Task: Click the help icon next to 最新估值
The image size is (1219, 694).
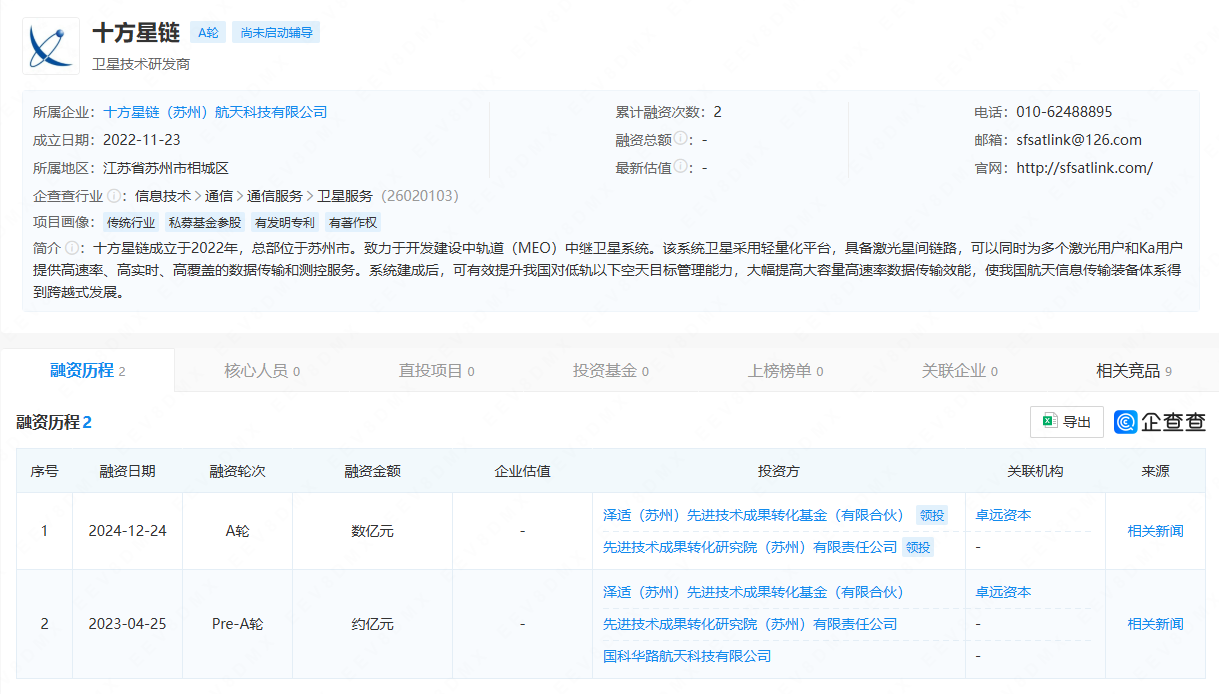Action: click(x=681, y=167)
